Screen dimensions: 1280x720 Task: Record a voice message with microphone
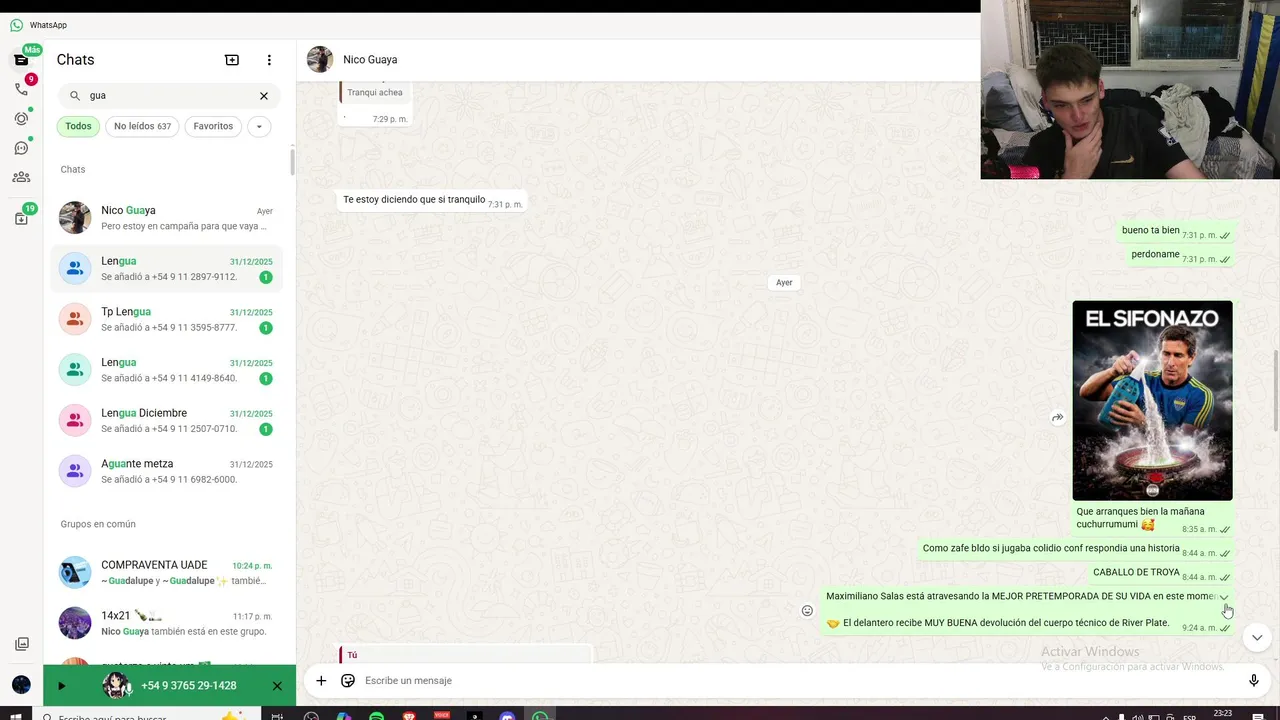(x=1254, y=681)
